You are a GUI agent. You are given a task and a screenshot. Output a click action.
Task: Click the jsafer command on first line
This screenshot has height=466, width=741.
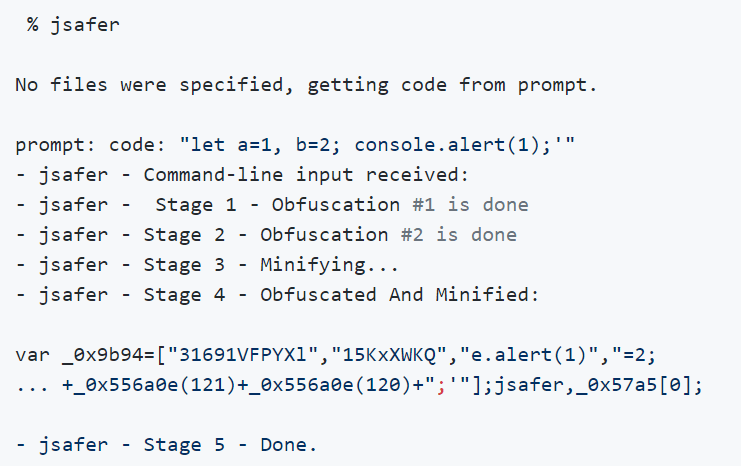point(85,25)
